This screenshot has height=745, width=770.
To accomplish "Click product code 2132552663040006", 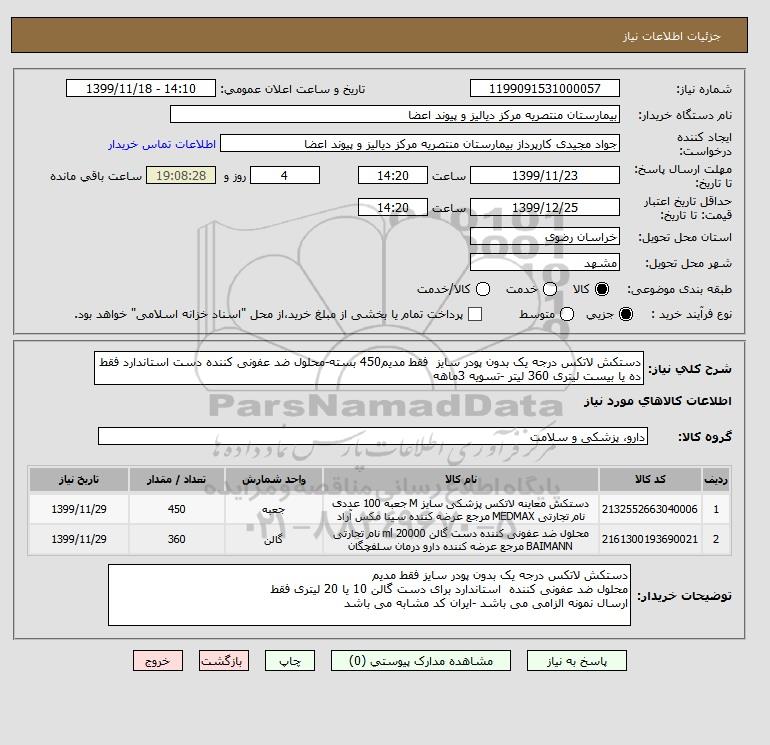I will pyautogui.click(x=650, y=509).
